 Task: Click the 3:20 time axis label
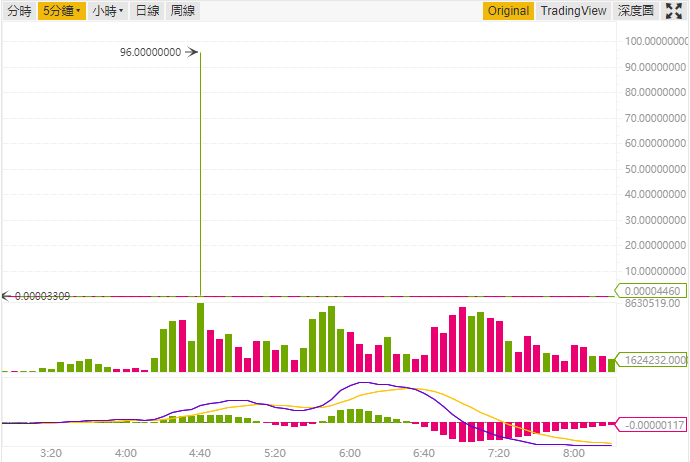click(51, 453)
